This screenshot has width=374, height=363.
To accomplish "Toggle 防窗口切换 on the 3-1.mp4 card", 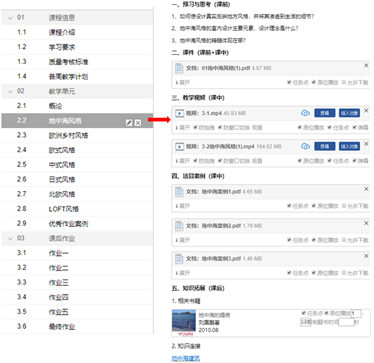I will [x=220, y=127].
